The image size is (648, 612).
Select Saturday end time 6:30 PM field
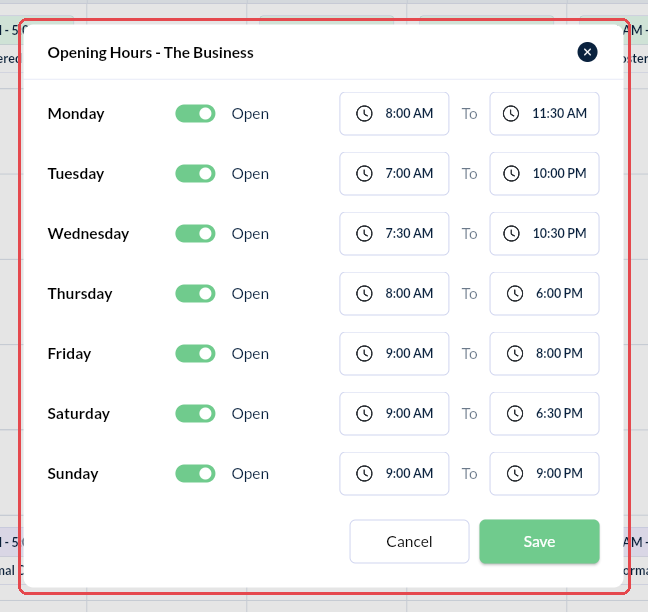[x=544, y=413]
